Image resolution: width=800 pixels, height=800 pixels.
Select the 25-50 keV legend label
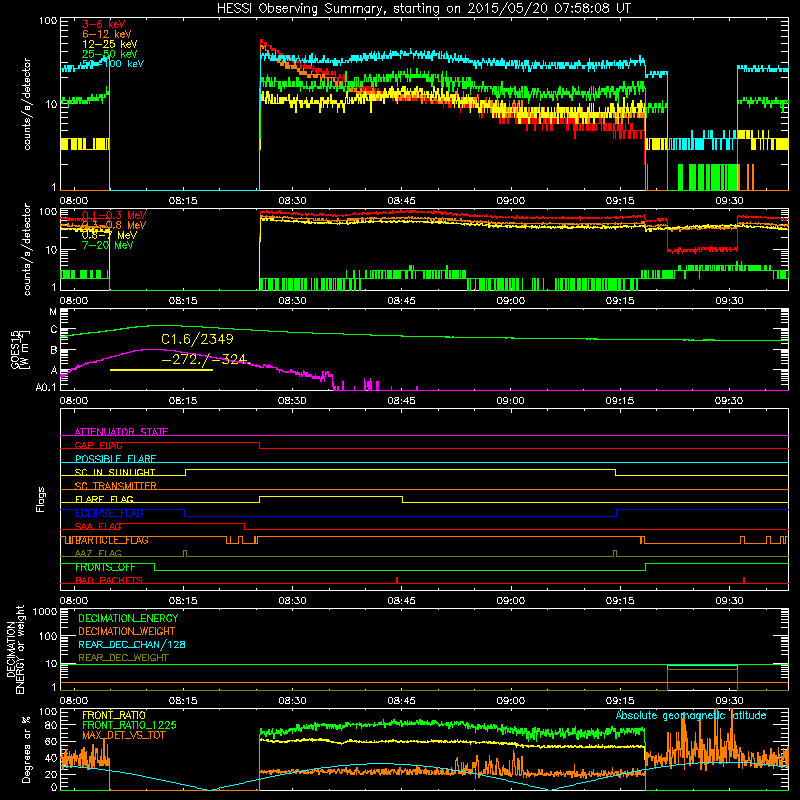tap(110, 54)
